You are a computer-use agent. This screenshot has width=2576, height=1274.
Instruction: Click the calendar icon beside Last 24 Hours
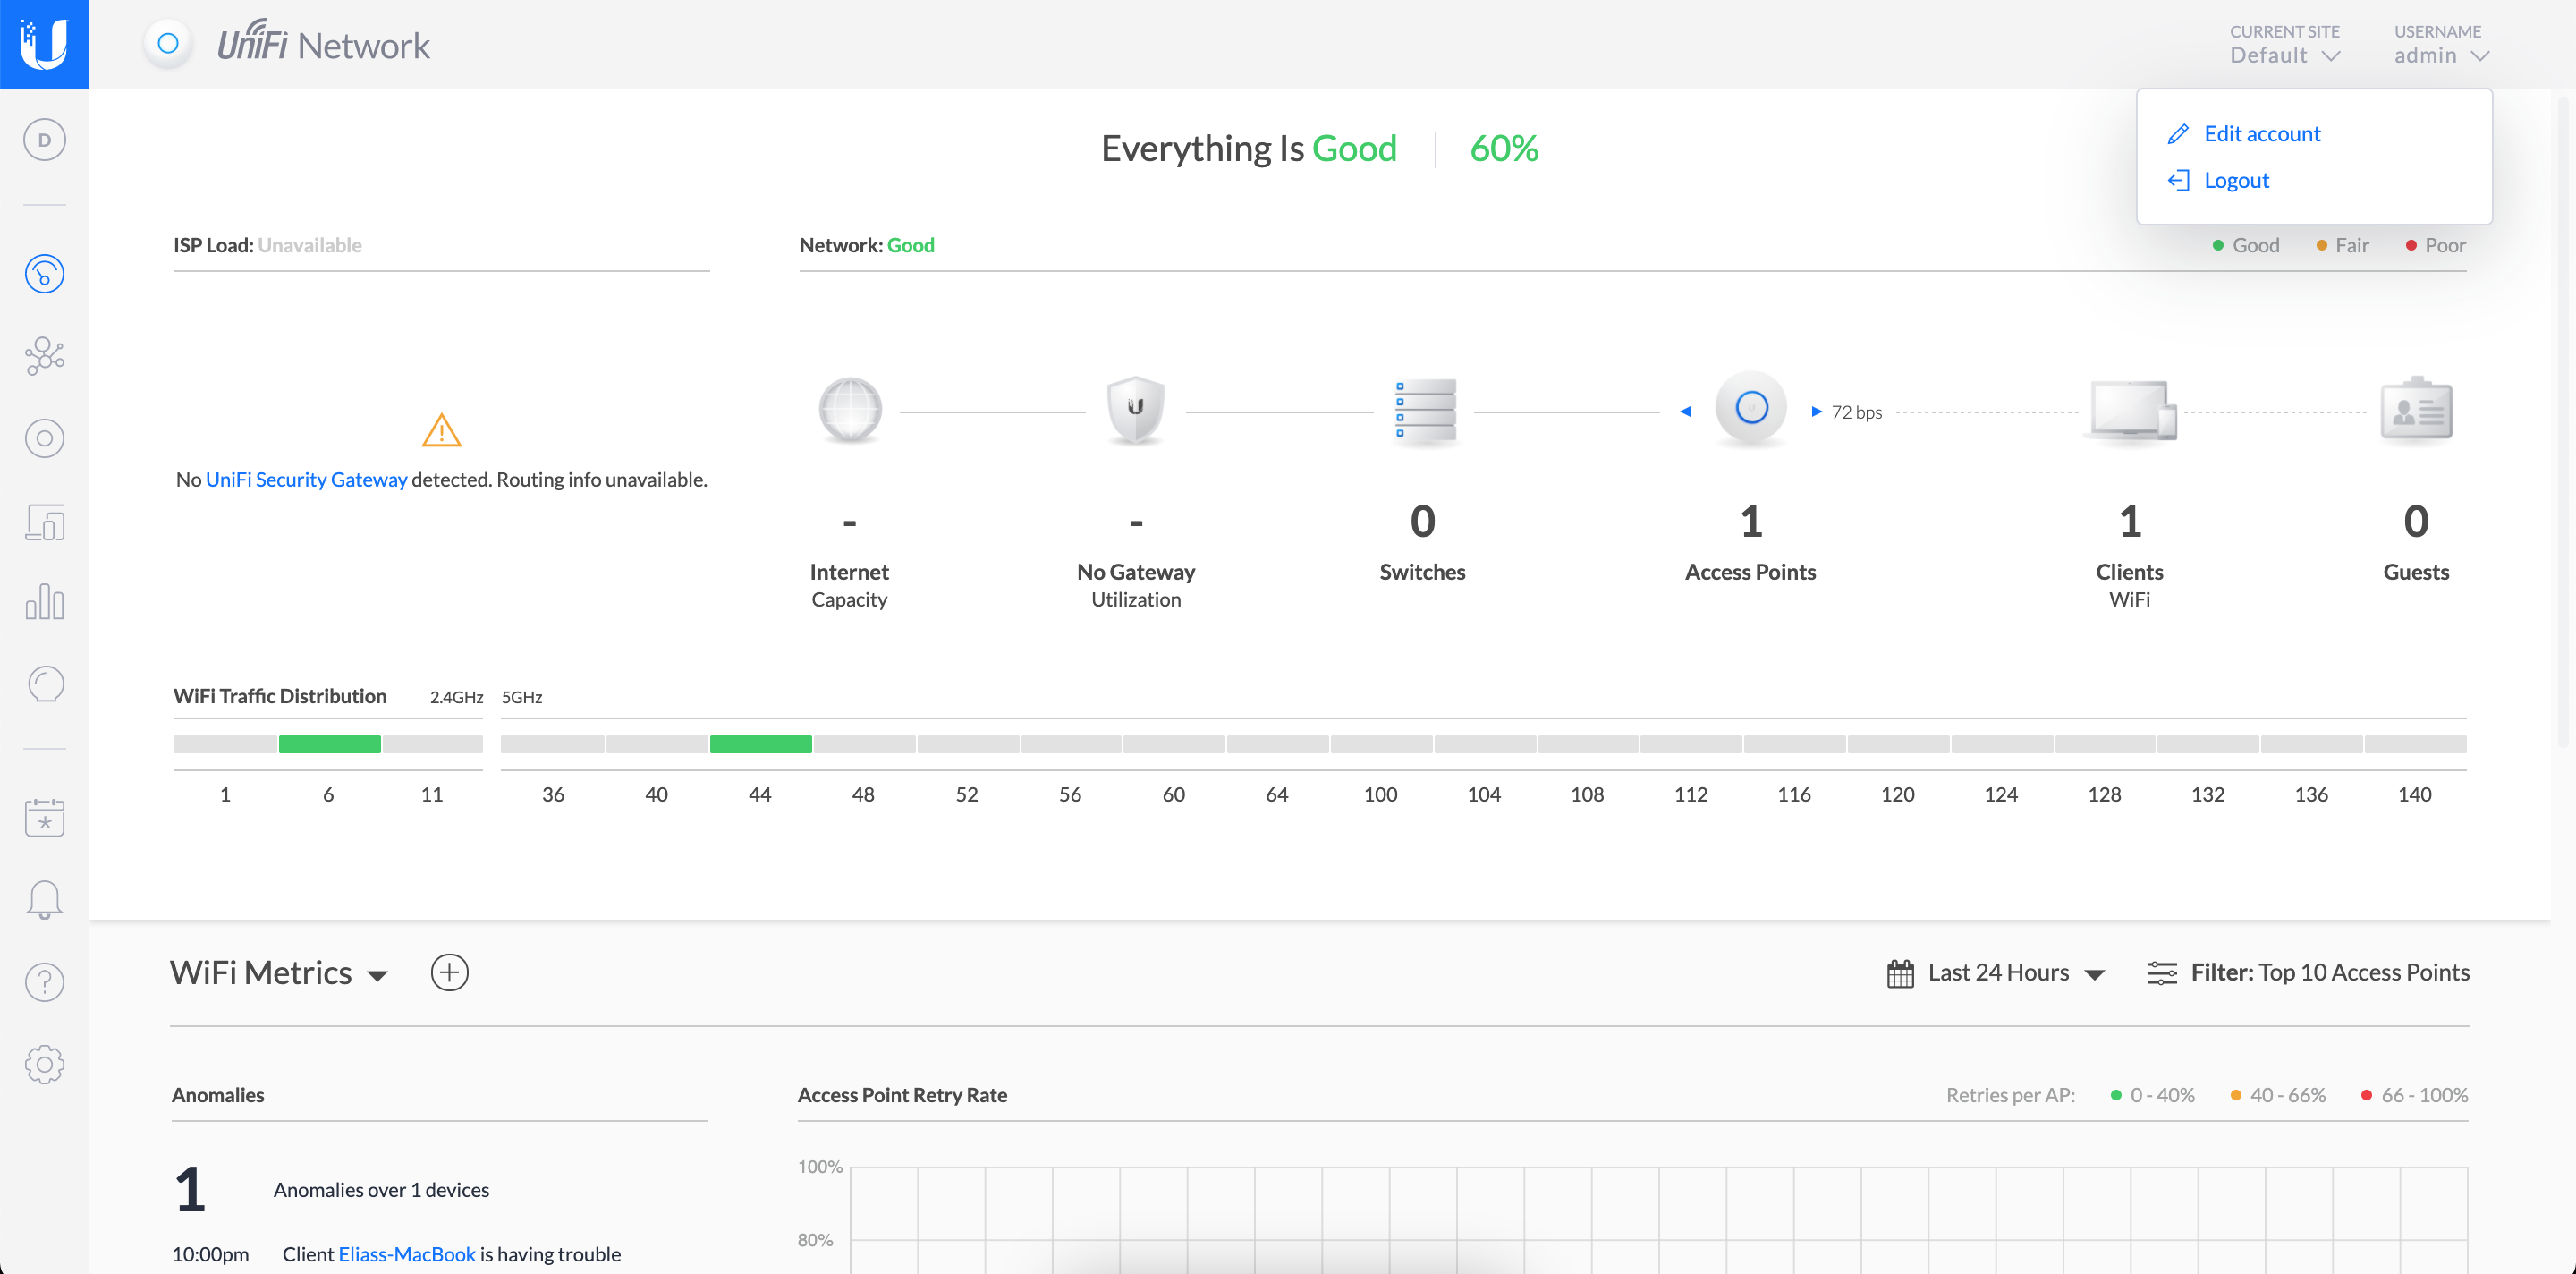1900,973
